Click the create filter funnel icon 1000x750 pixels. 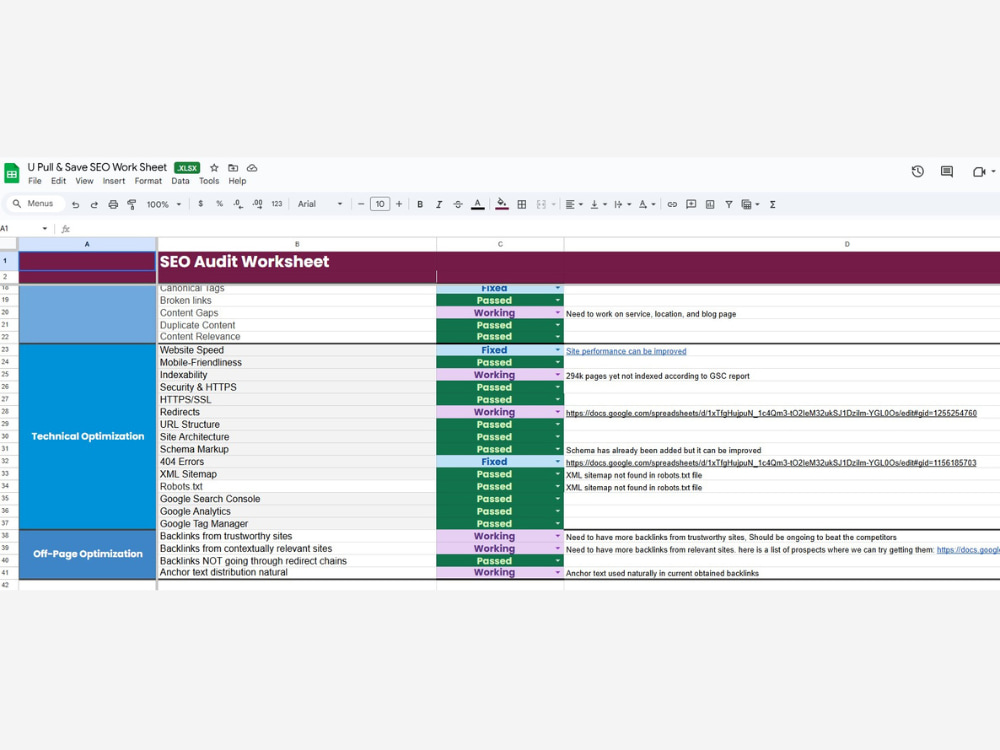[x=728, y=205]
